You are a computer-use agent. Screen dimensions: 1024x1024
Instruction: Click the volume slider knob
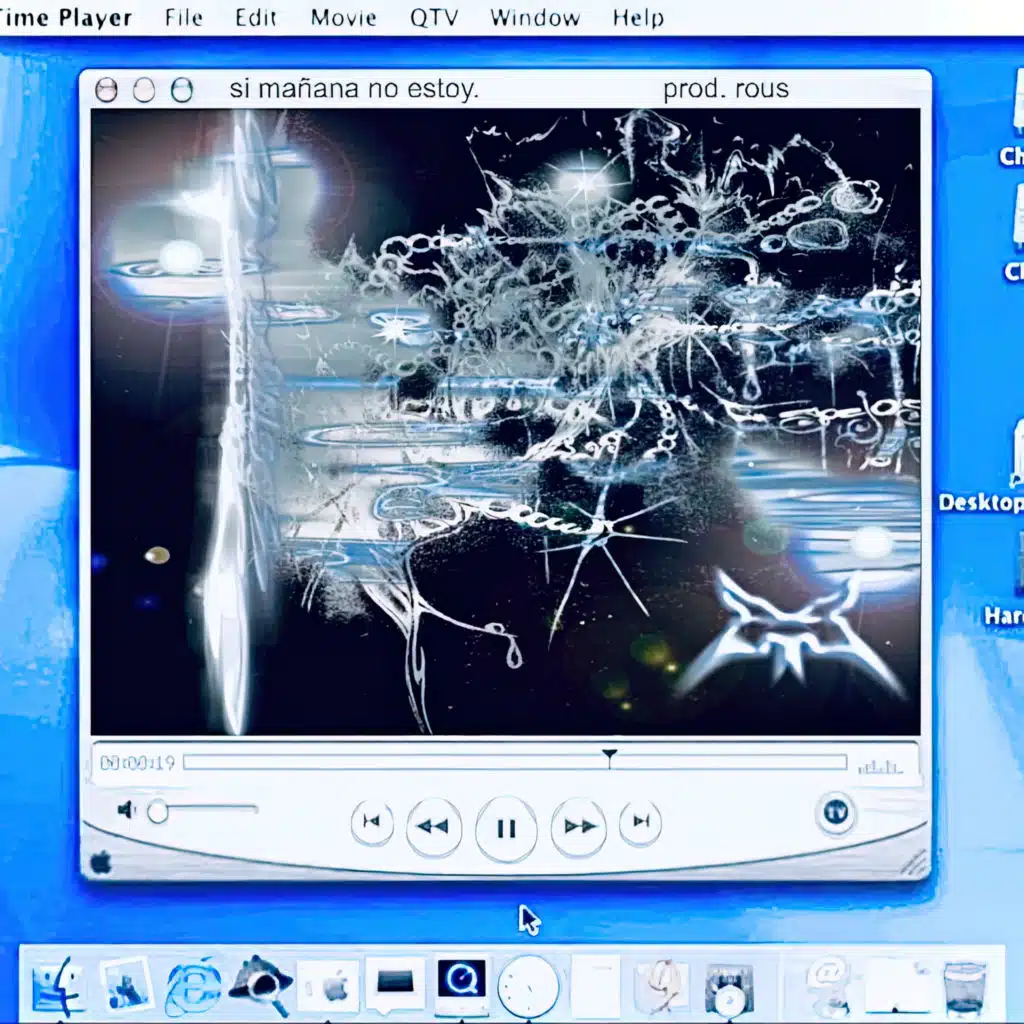coord(157,812)
